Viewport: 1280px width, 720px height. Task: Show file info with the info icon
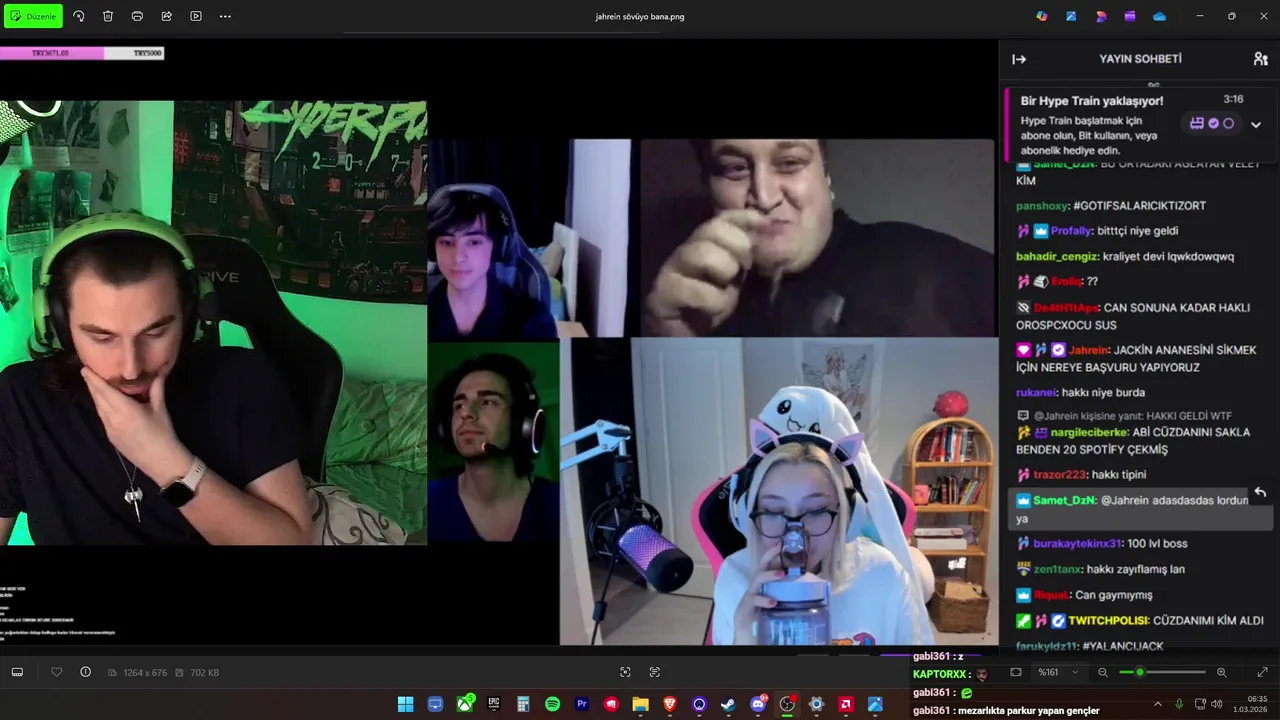click(85, 672)
